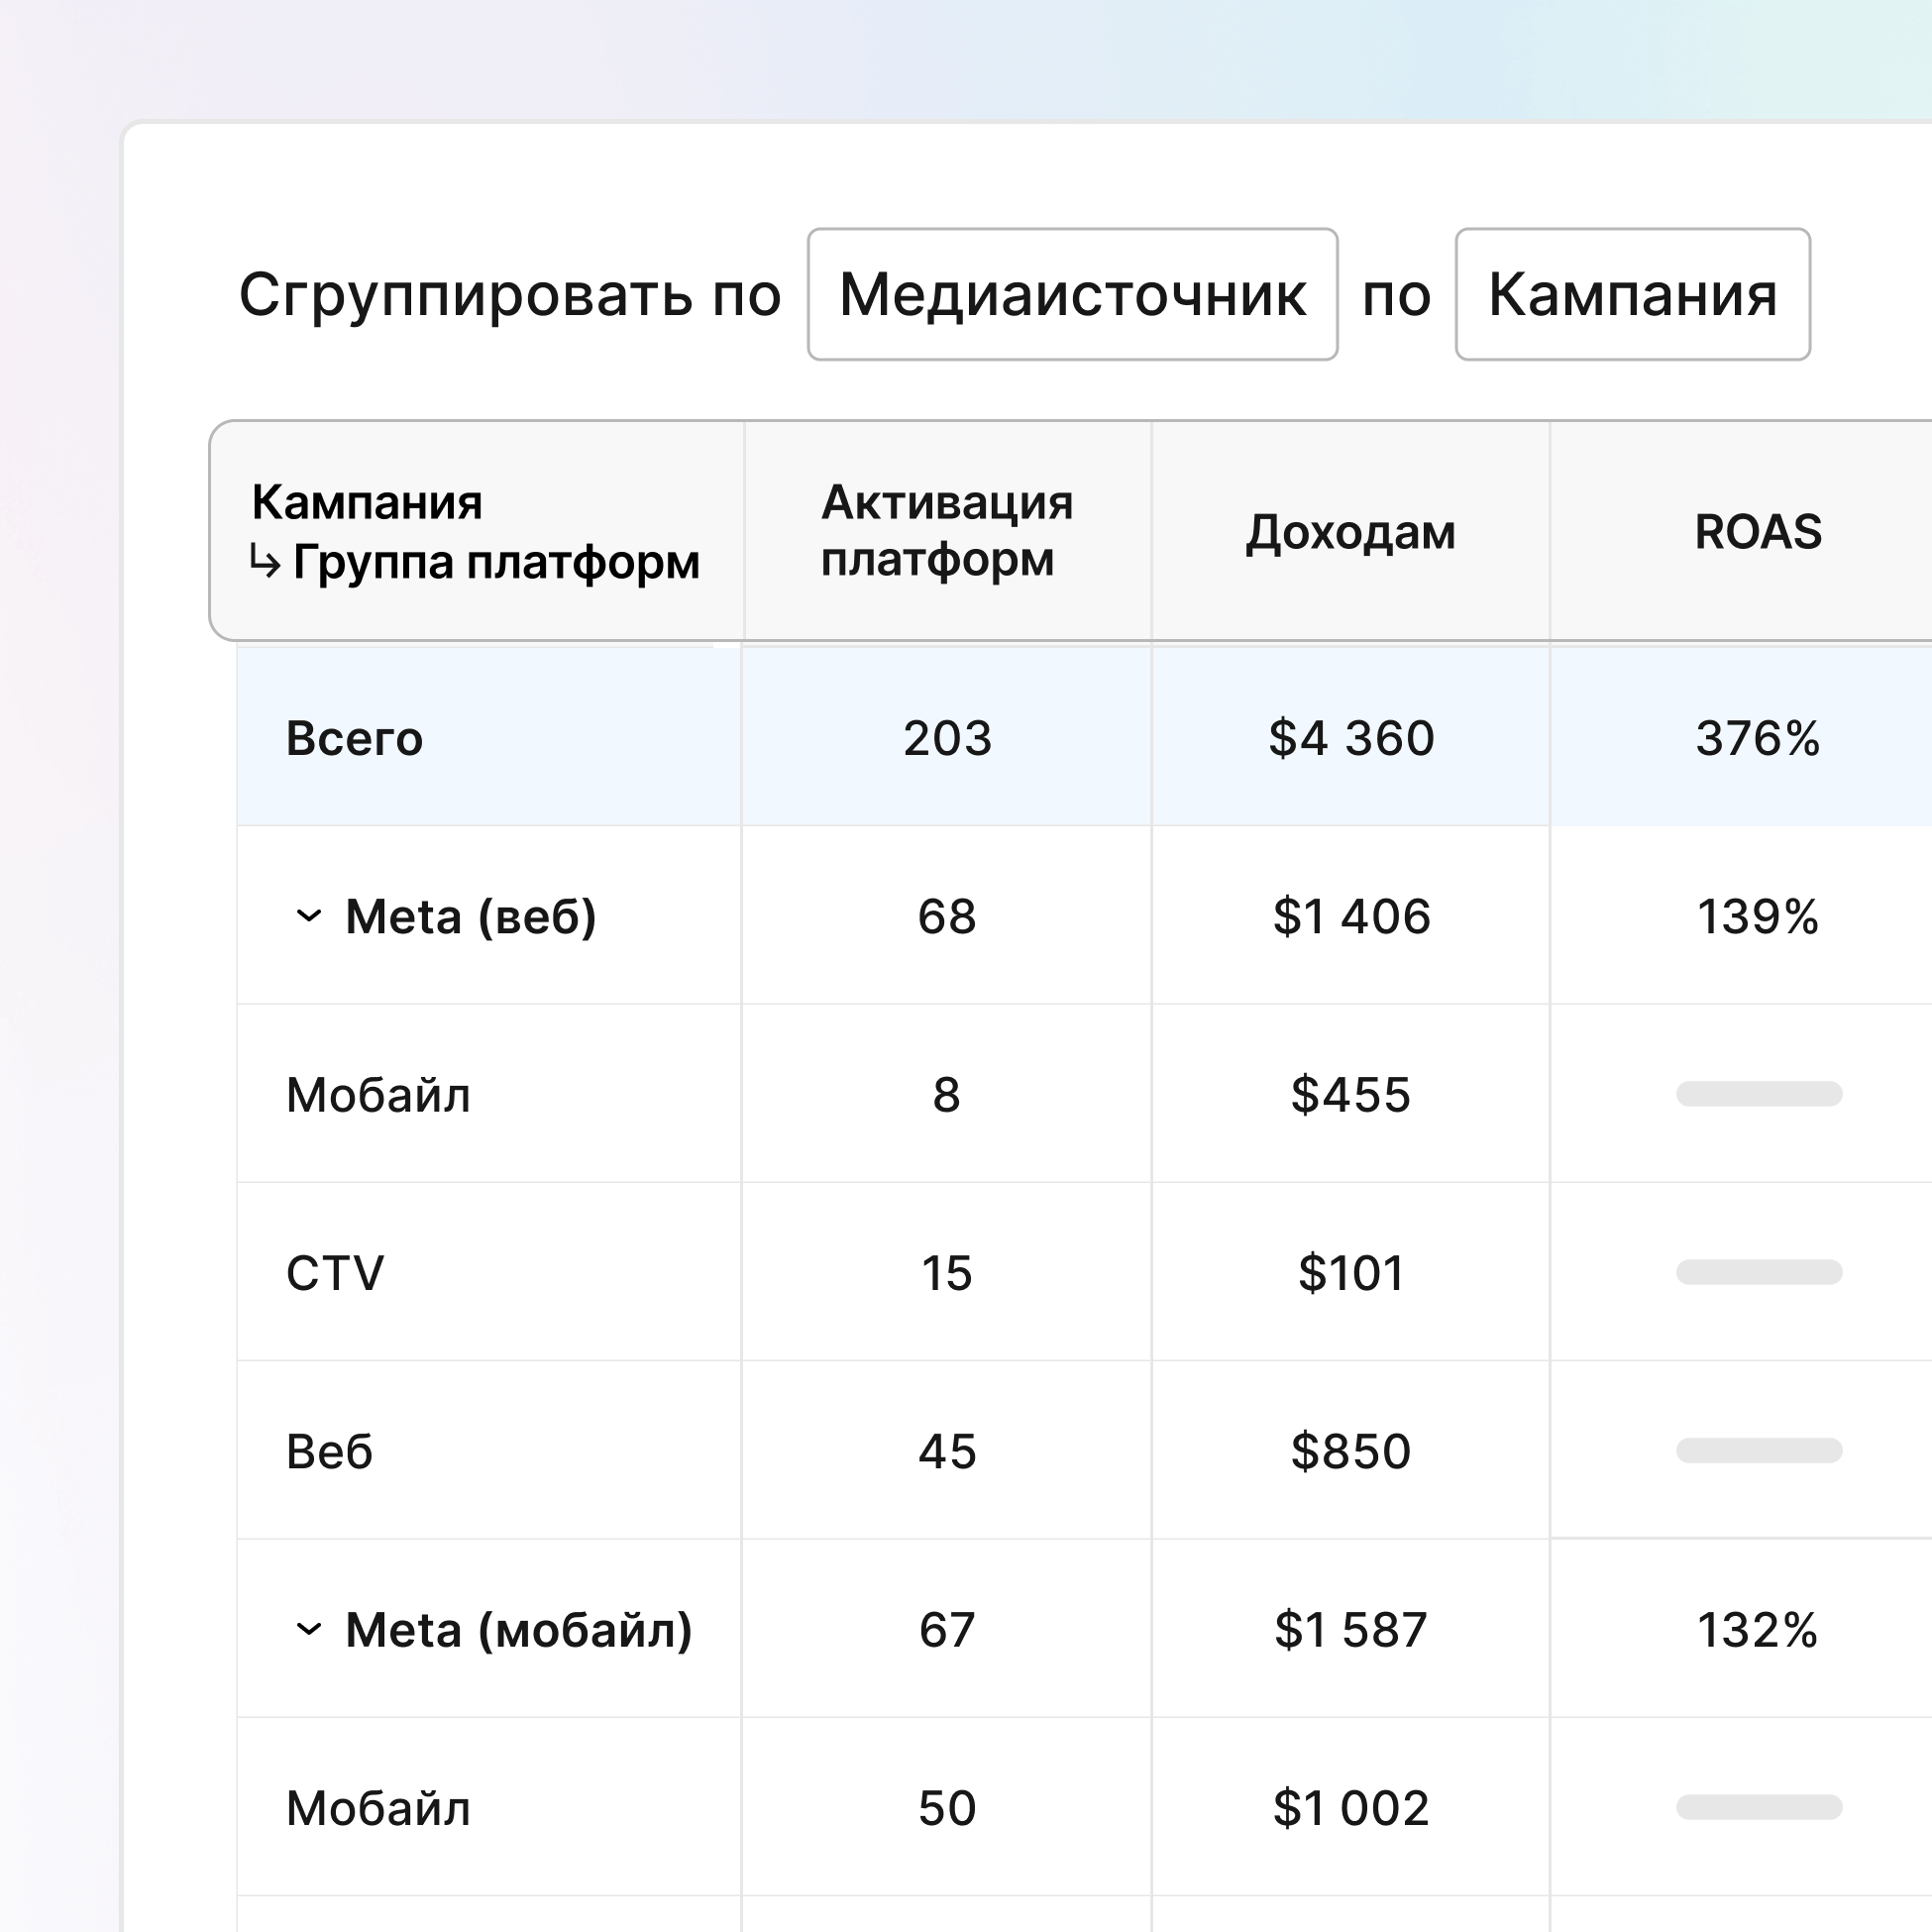The width and height of the screenshot is (1932, 1932).
Task: Click the 376% total ROAS cell
Action: pos(1757,738)
